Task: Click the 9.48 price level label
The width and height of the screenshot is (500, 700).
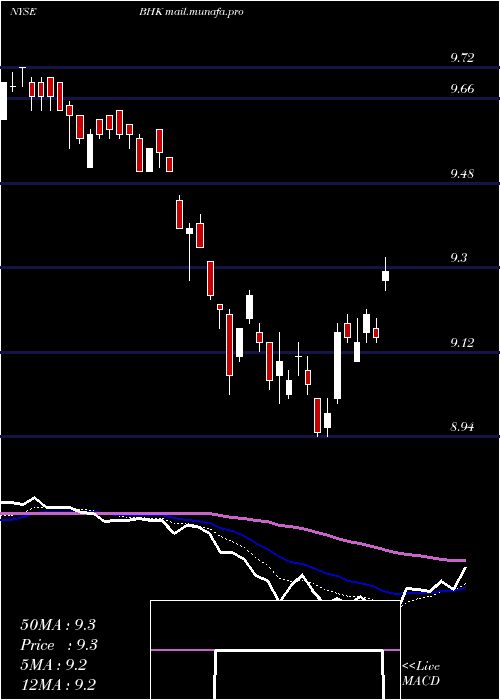Action: (x=462, y=173)
